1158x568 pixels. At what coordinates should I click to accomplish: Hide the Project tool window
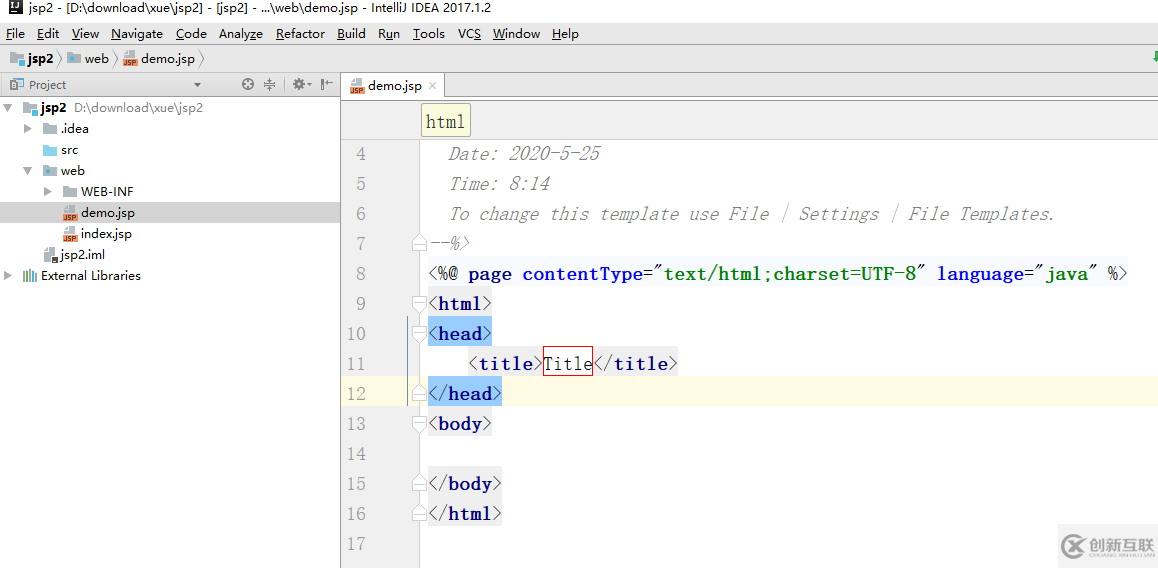326,85
